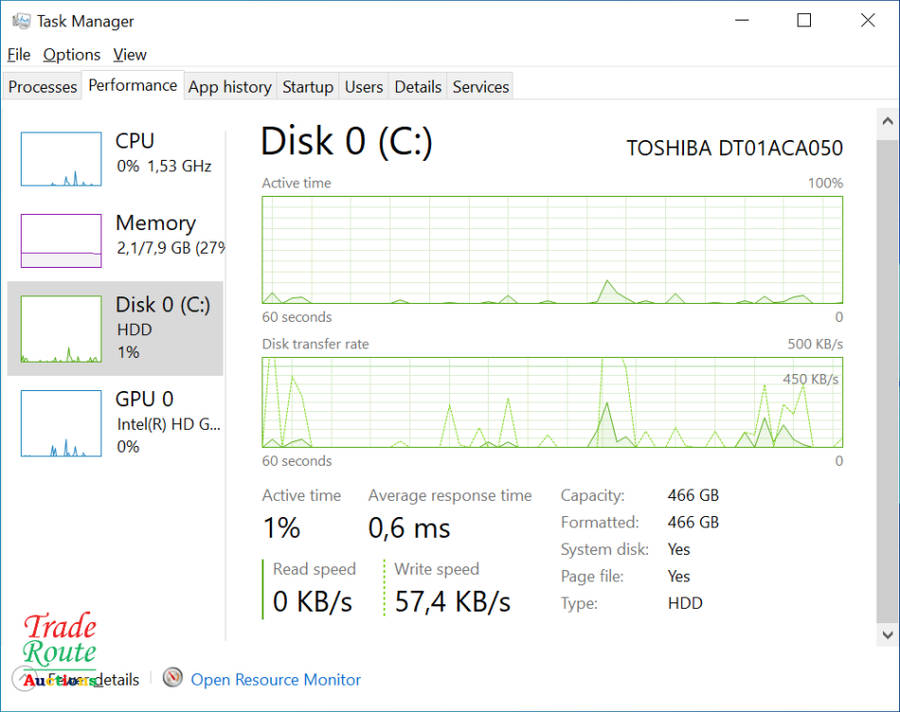Click the Active time graph area

[552, 249]
